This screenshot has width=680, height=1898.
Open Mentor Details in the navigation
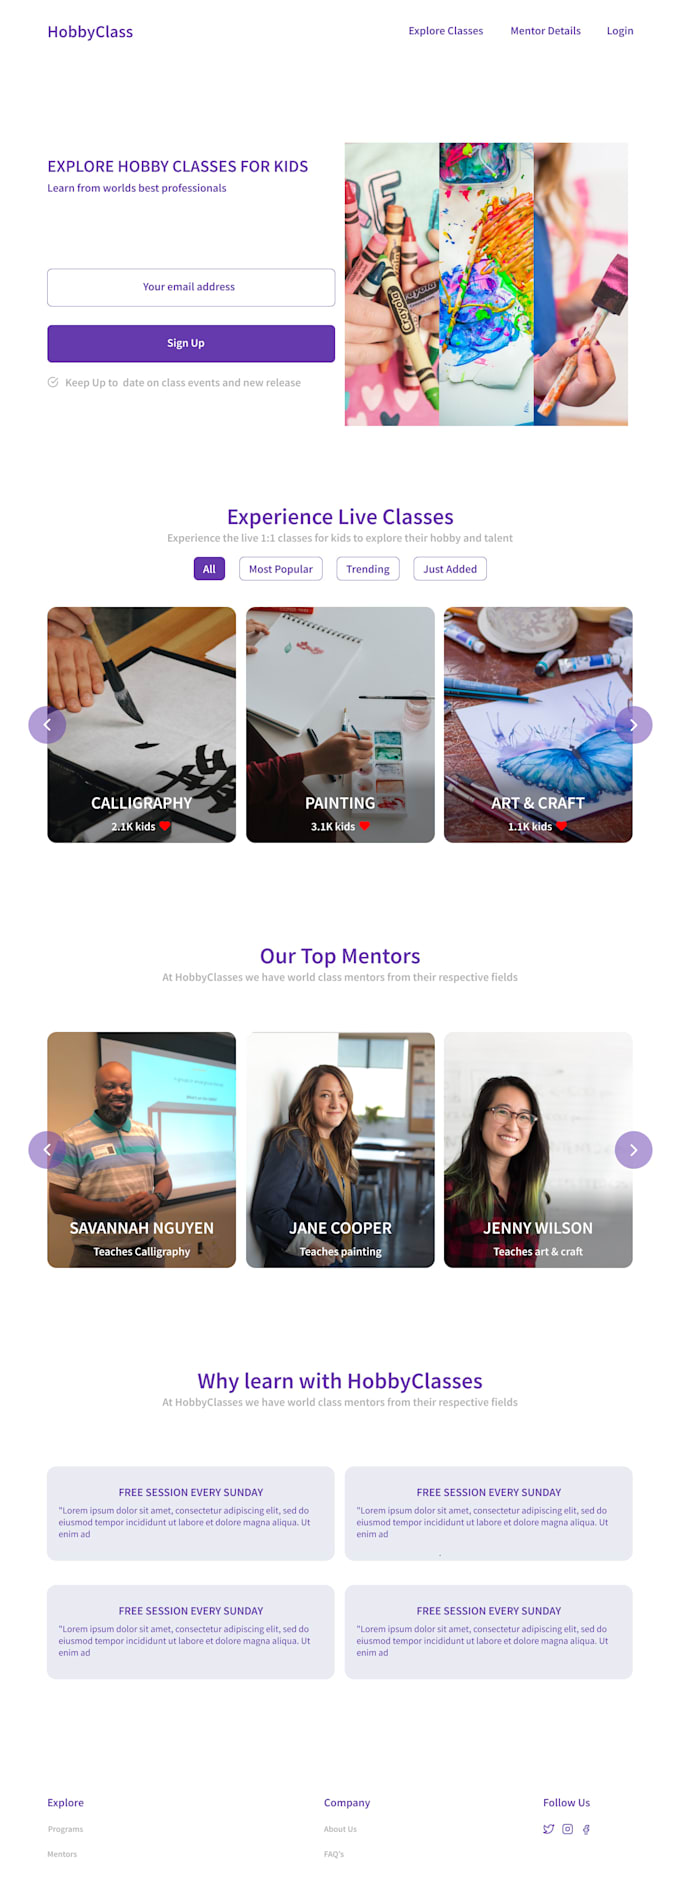[x=545, y=31]
